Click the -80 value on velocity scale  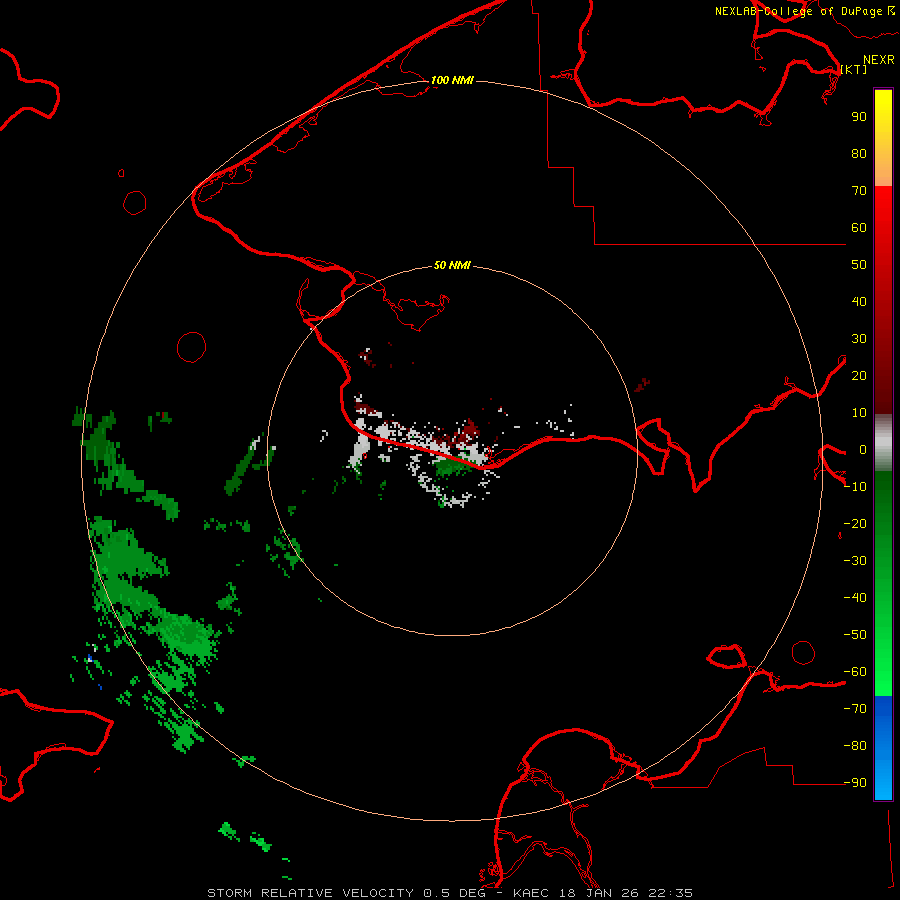click(x=855, y=746)
